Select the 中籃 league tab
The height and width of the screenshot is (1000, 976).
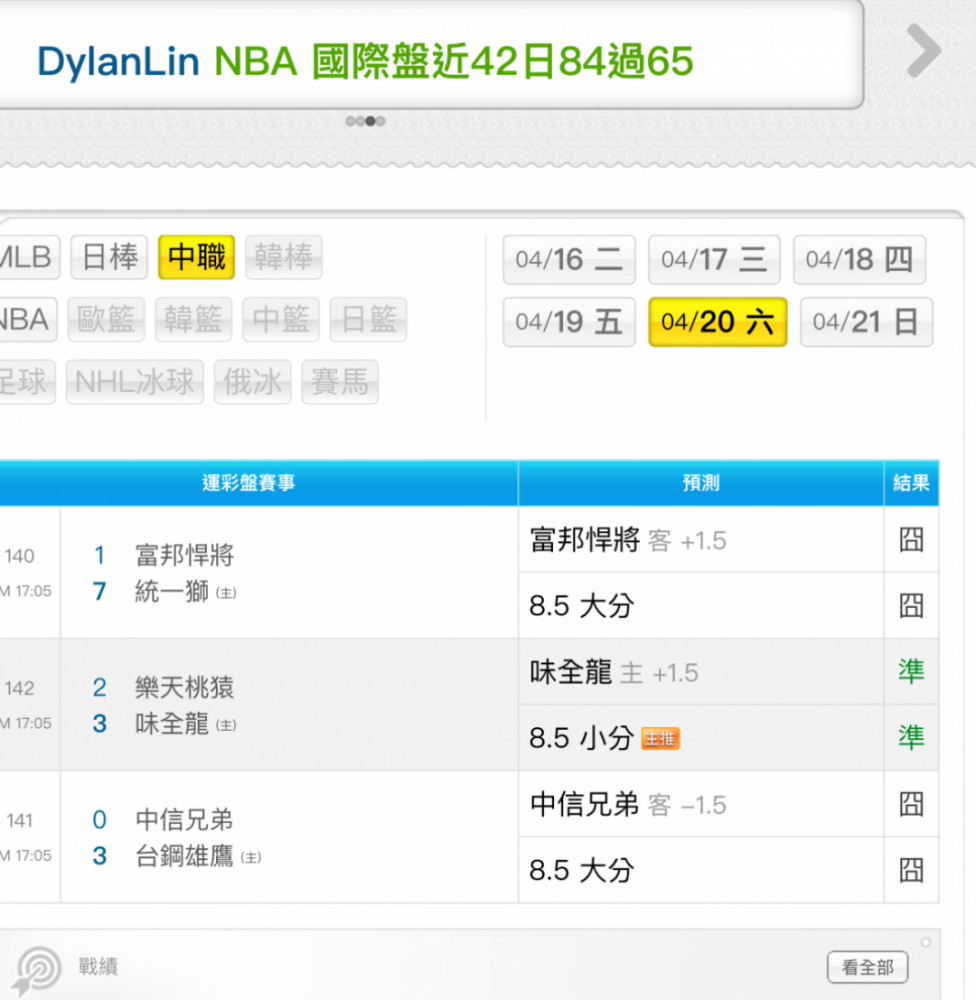tap(281, 320)
